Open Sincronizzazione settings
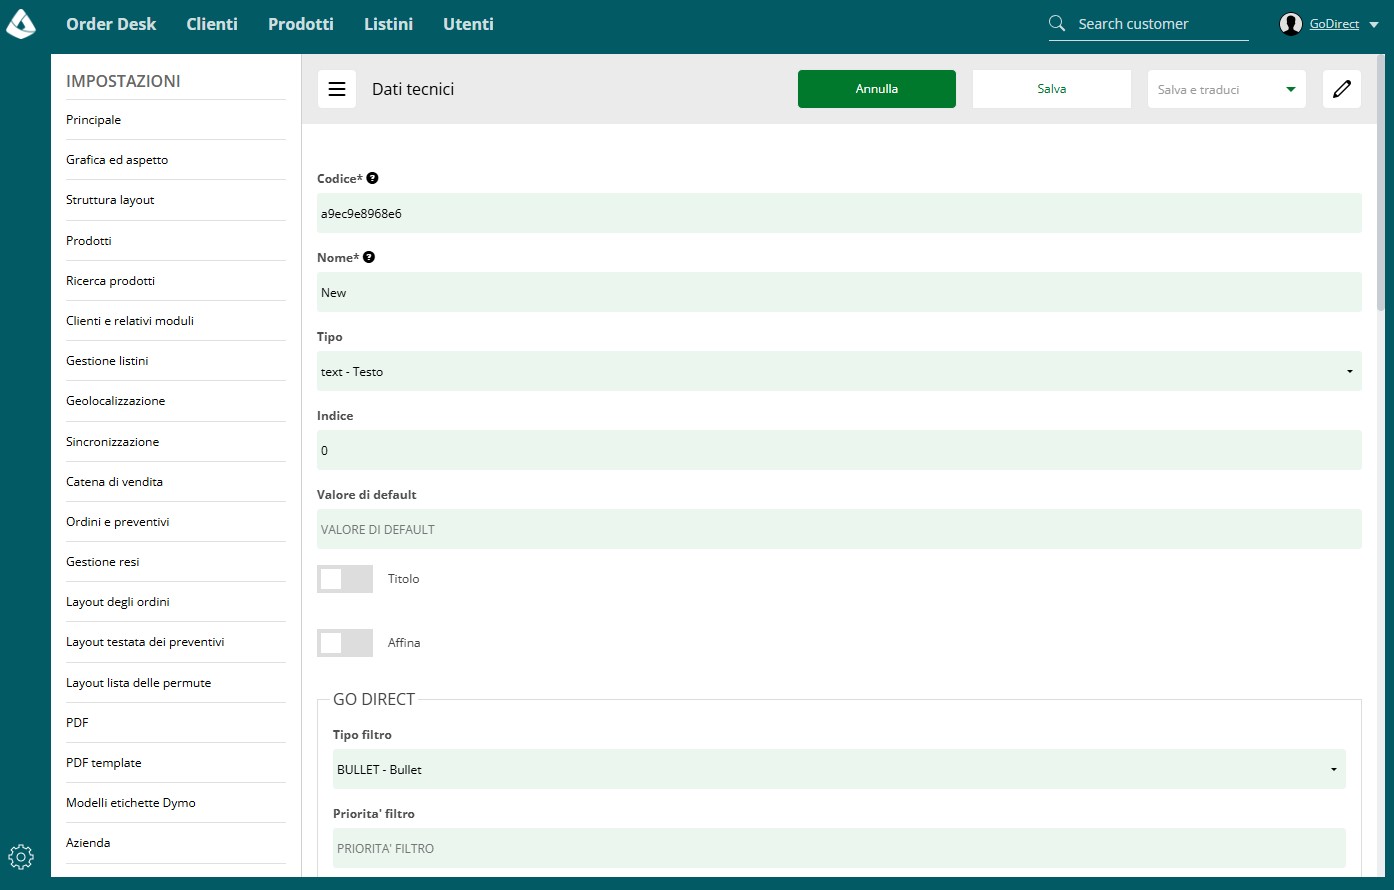1394x890 pixels. 176,442
